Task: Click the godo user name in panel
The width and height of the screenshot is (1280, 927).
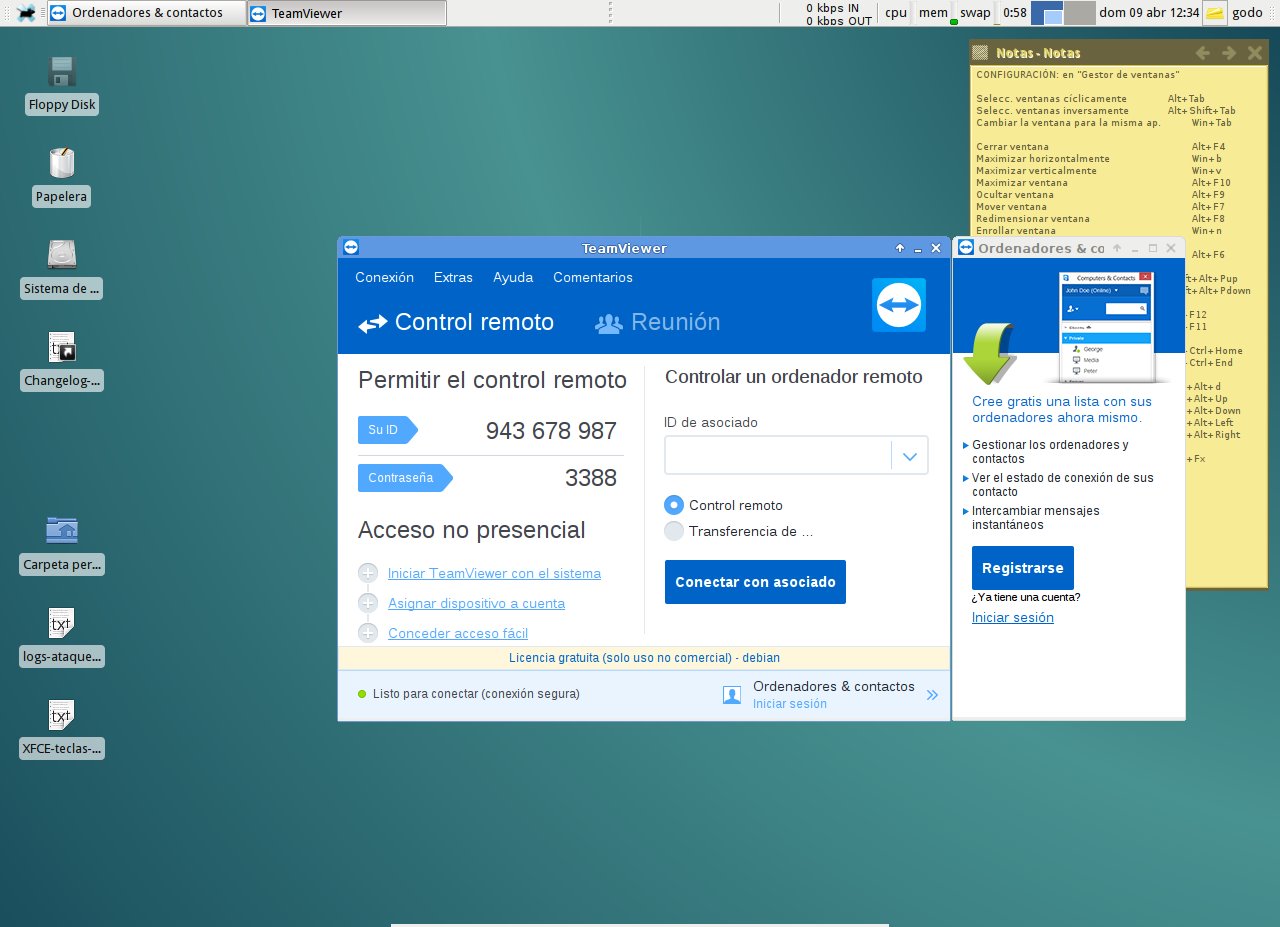Action: click(x=1247, y=13)
